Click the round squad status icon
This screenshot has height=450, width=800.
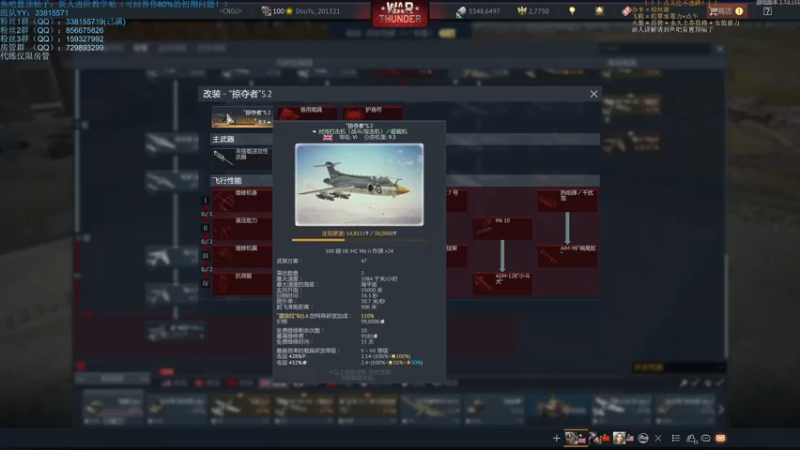[x=643, y=438]
